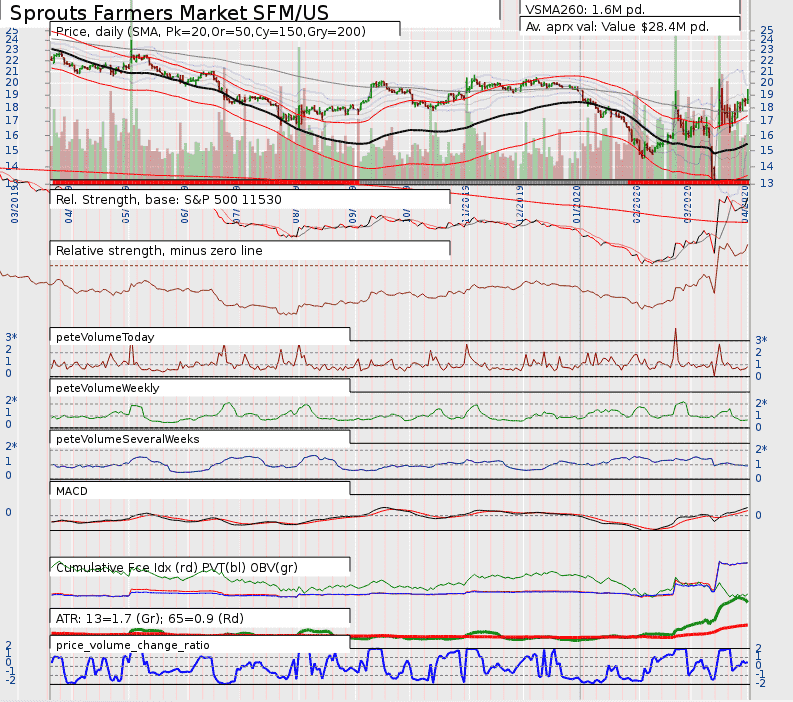Viewport: 793px width, 702px height.
Task: Select the peteVolumeWeekly panel label
Action: [x=108, y=388]
